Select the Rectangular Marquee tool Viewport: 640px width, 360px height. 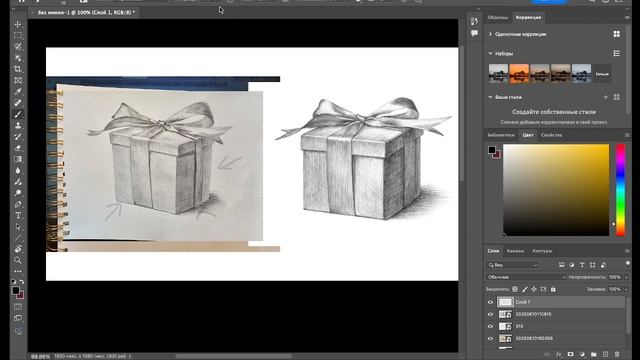pos(18,36)
